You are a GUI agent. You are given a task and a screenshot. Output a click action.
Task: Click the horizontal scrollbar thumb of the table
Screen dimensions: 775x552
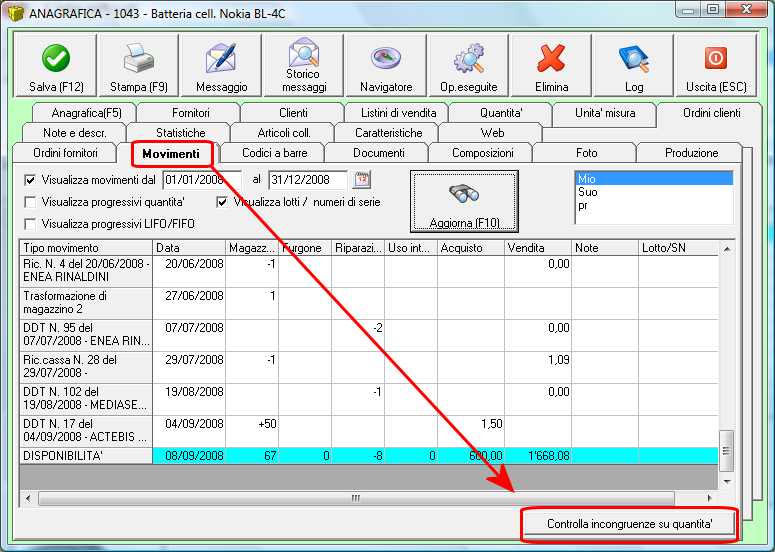[x=356, y=498]
